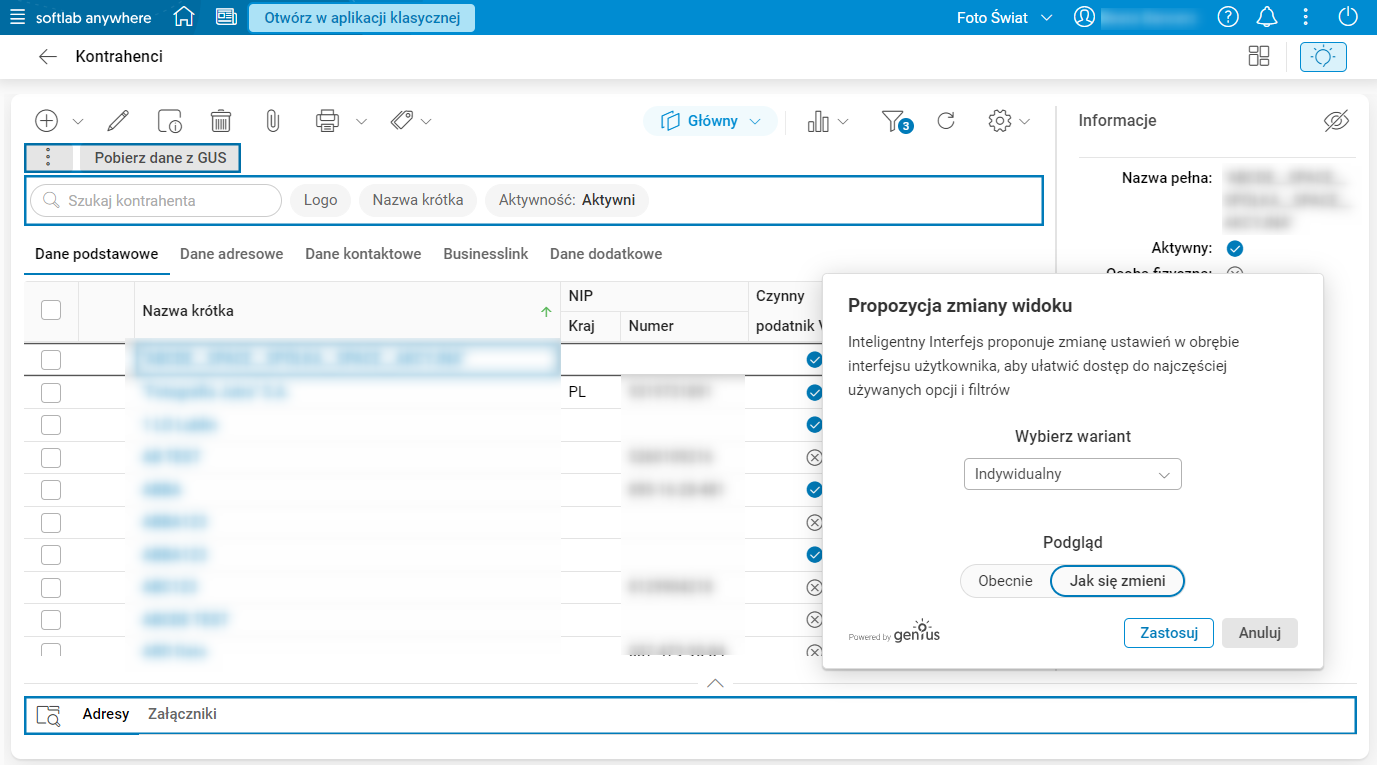The width and height of the screenshot is (1377, 765).
Task: Refresh the contractor list
Action: point(946,121)
